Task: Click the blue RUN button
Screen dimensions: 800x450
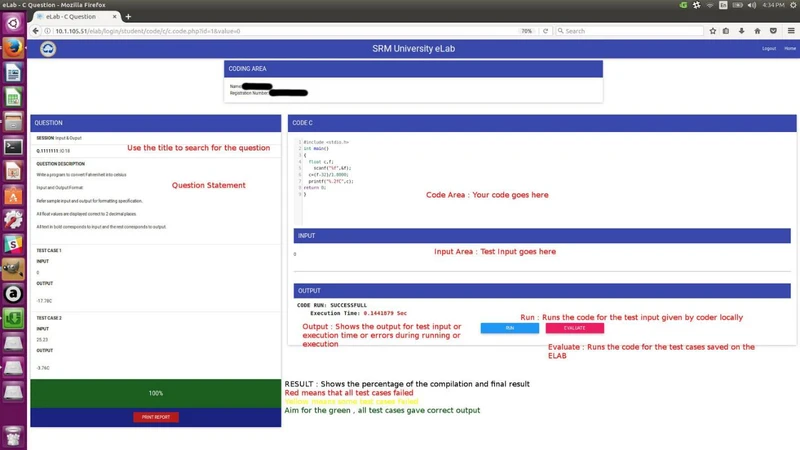Action: (509, 328)
